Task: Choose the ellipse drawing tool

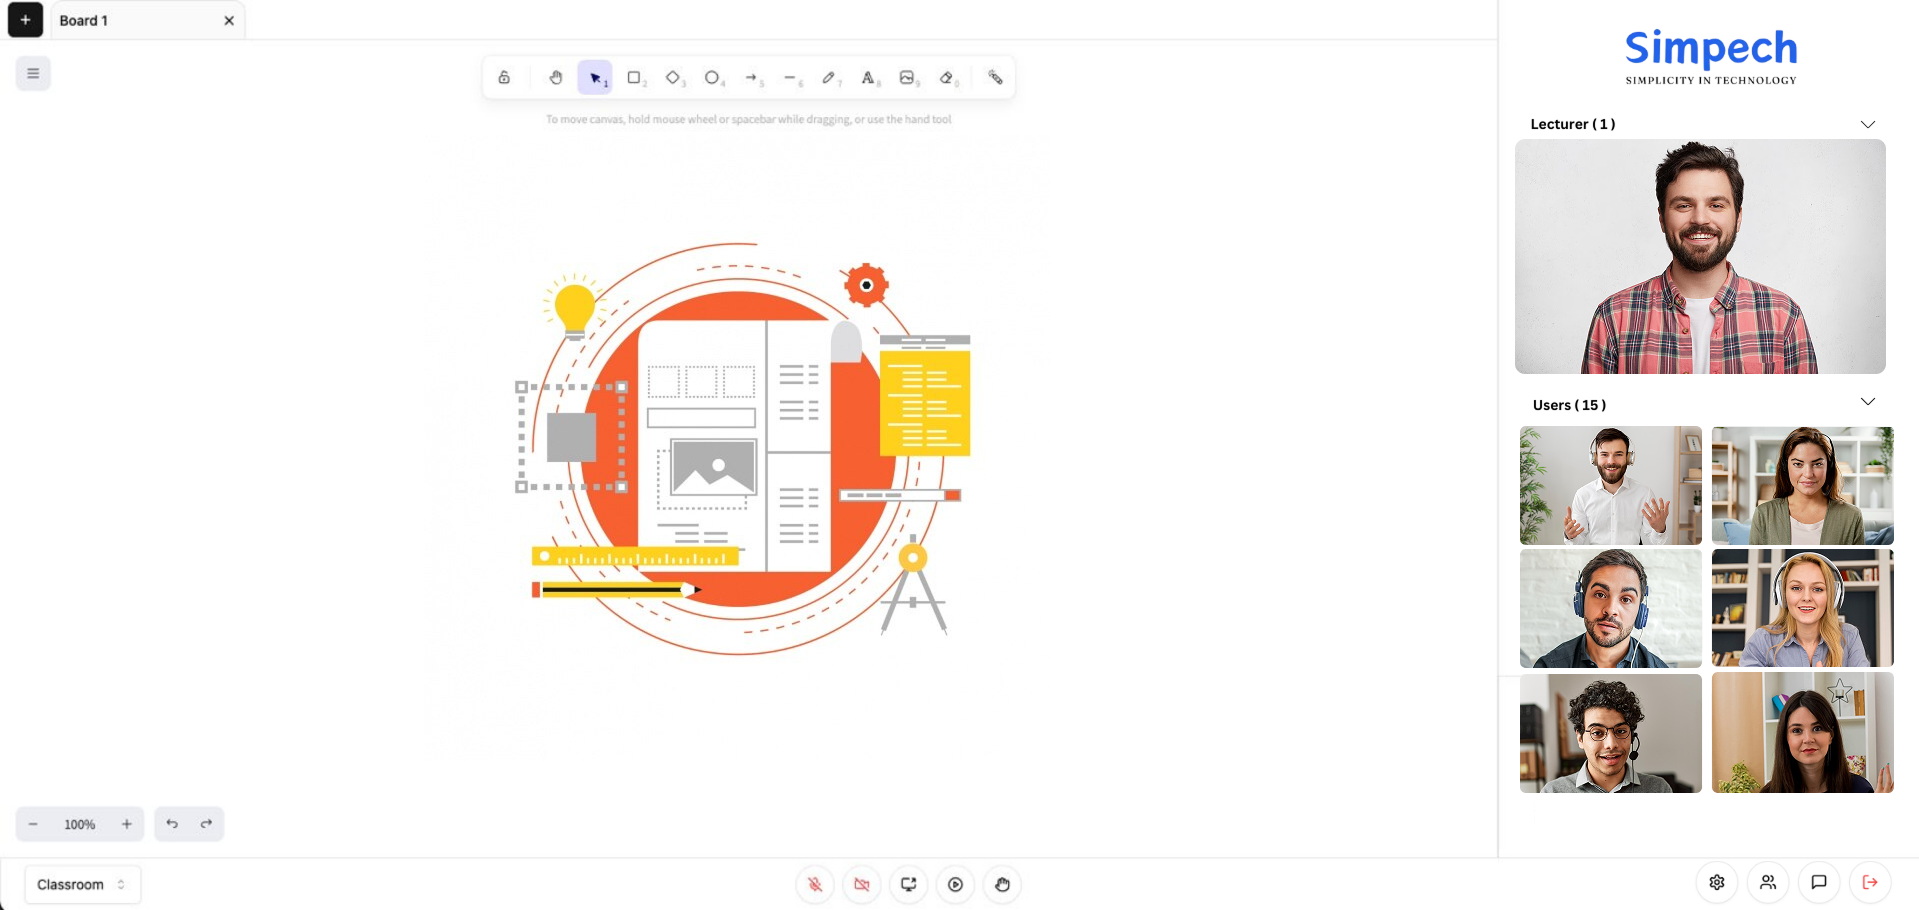Action: click(712, 78)
